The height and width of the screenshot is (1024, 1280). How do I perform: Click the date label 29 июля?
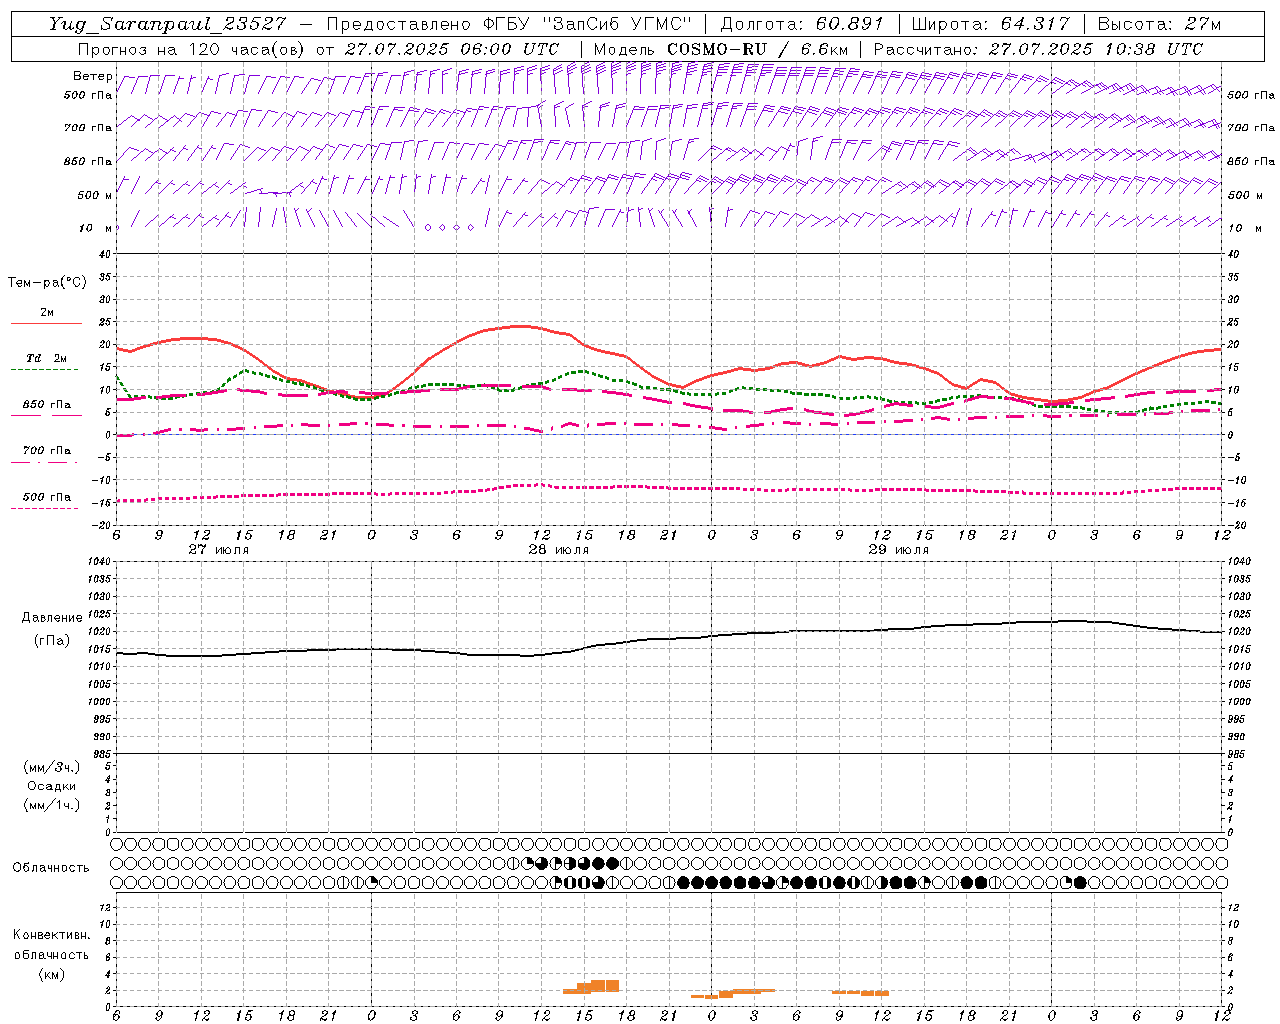point(898,550)
